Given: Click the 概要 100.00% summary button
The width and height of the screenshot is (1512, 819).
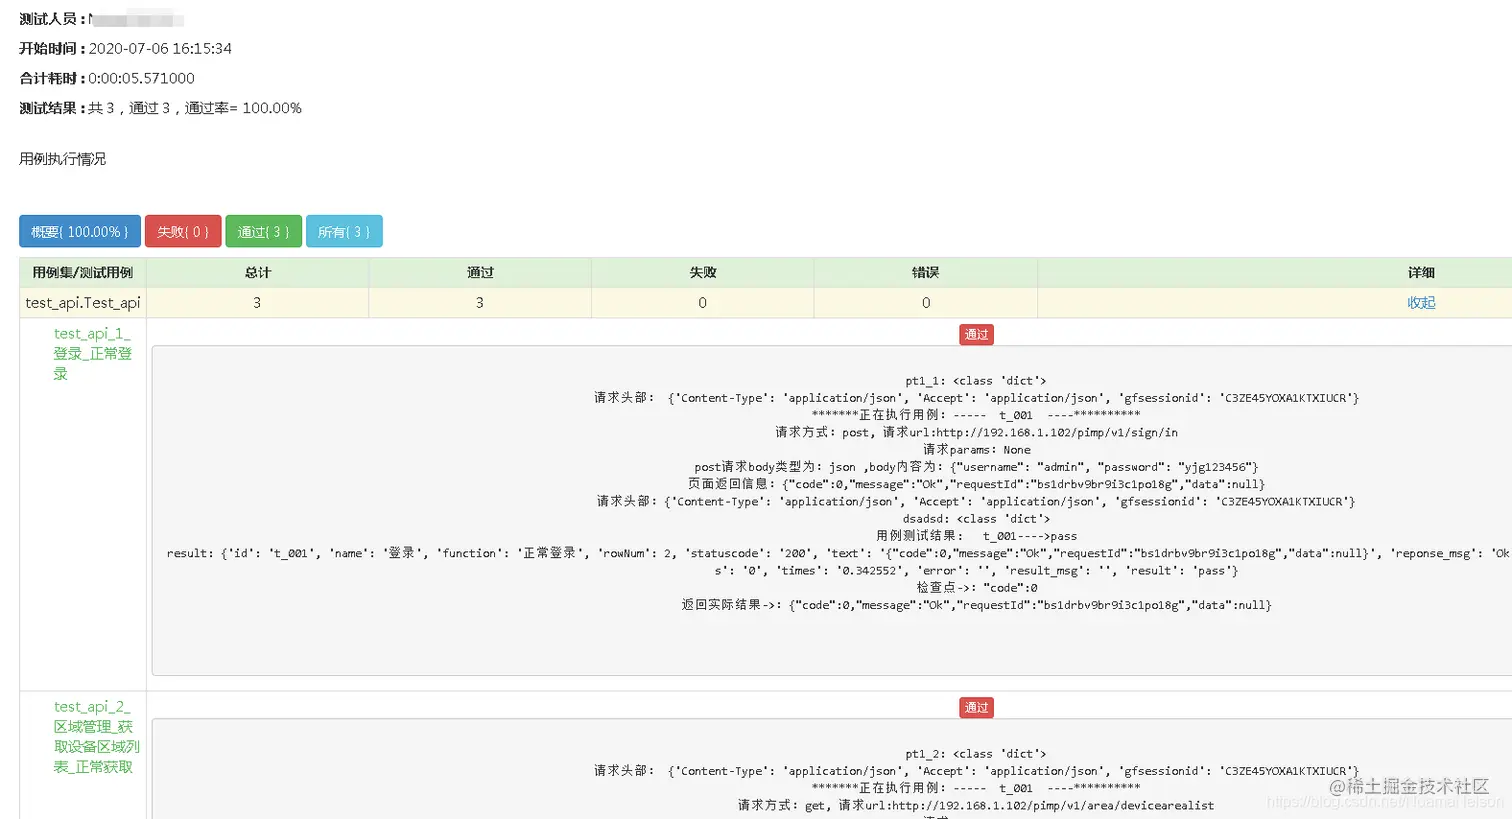Looking at the screenshot, I should (80, 231).
